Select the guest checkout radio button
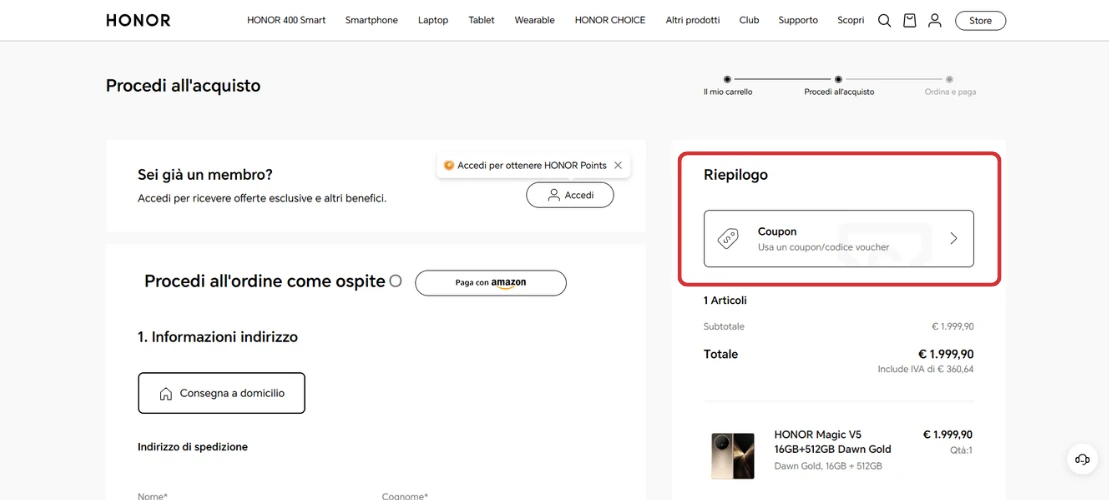1109x500 pixels. (395, 281)
